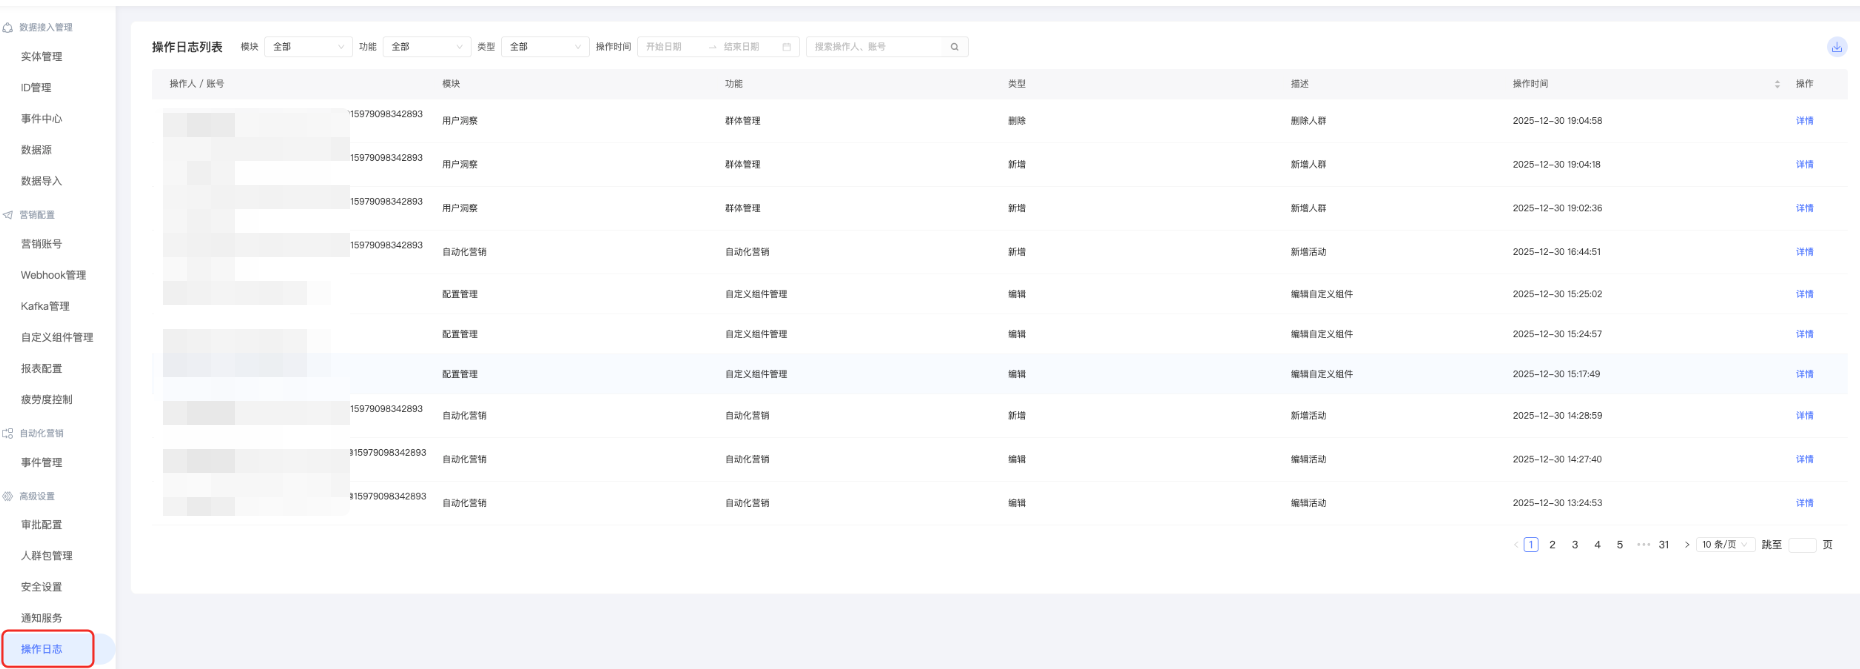Open Kafka管理 in the sidebar
This screenshot has width=1860, height=669.
pyautogui.click(x=45, y=306)
